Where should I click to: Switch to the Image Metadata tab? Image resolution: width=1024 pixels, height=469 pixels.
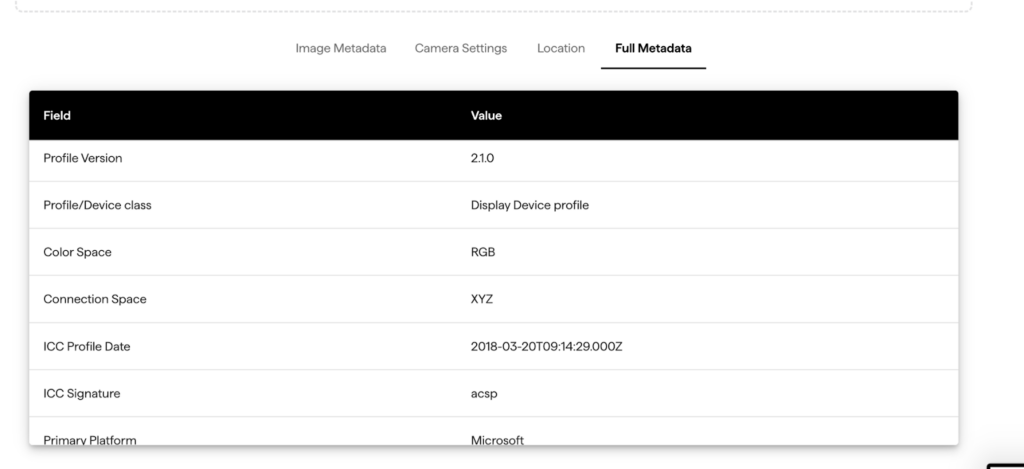[340, 48]
